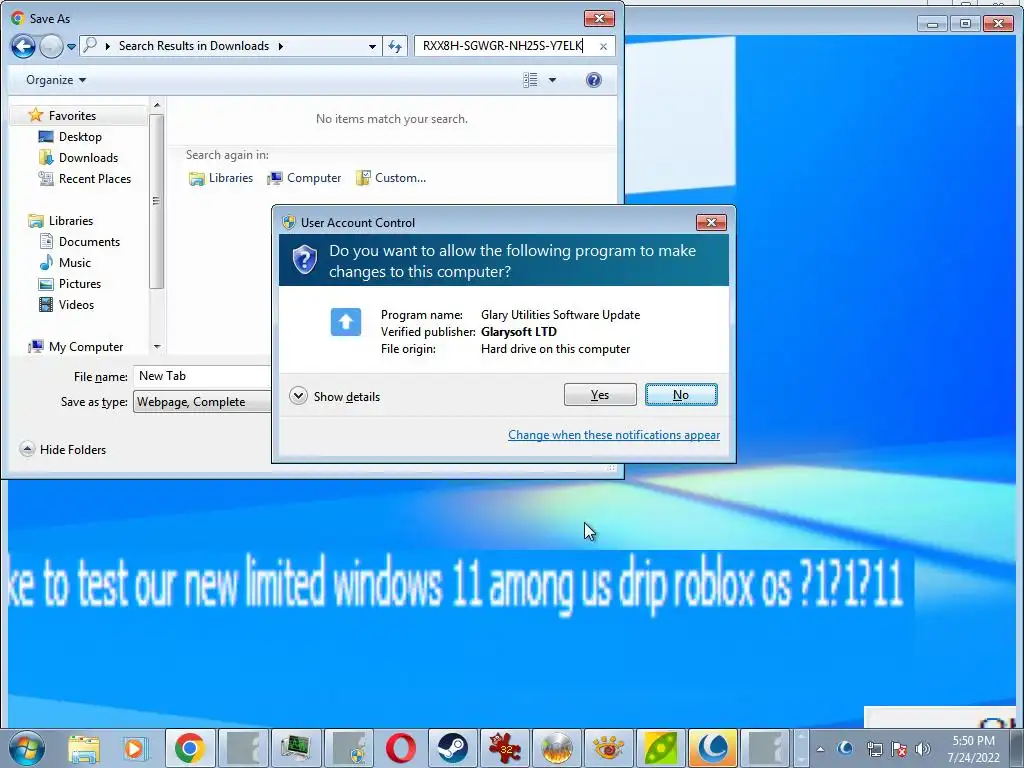Open recent locations dropdown arrow

71,46
